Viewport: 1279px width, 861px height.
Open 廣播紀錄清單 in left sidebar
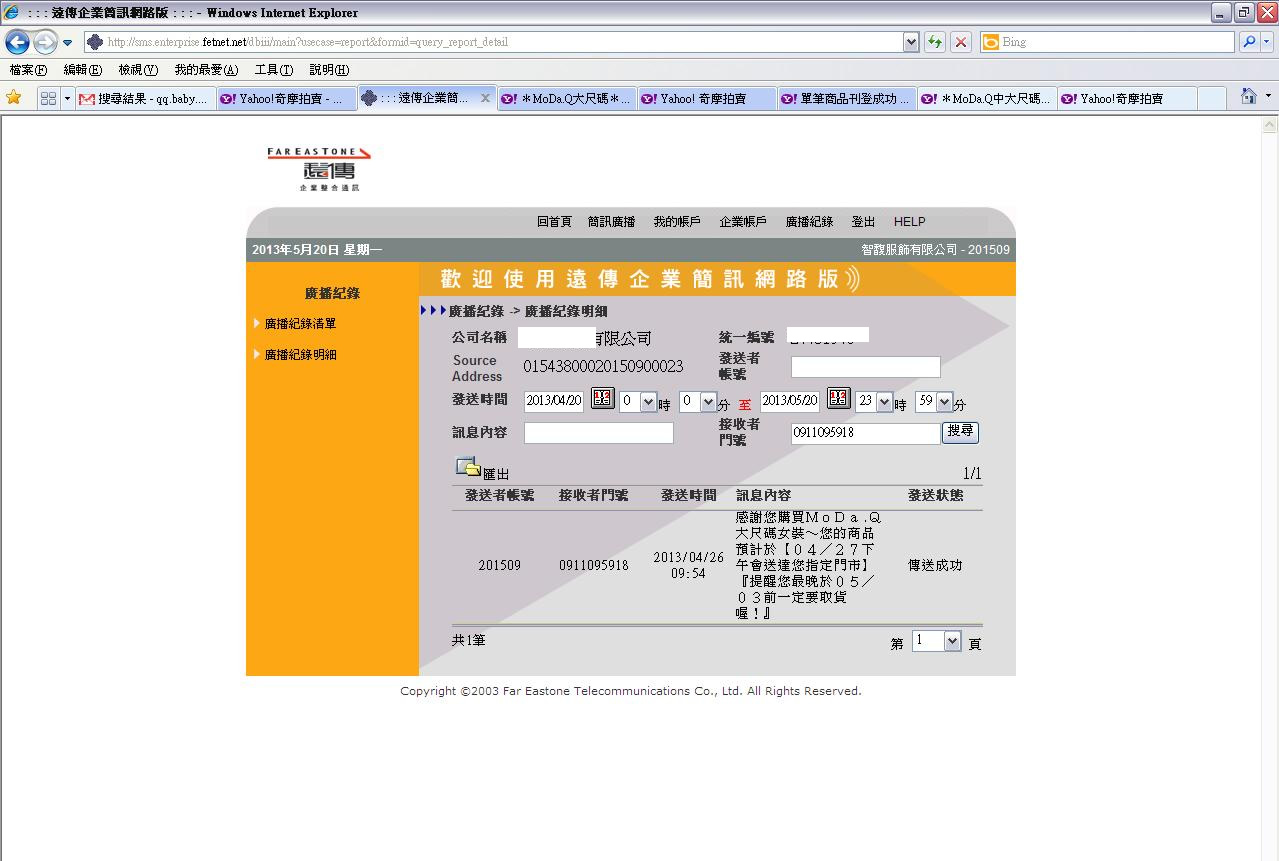300,324
